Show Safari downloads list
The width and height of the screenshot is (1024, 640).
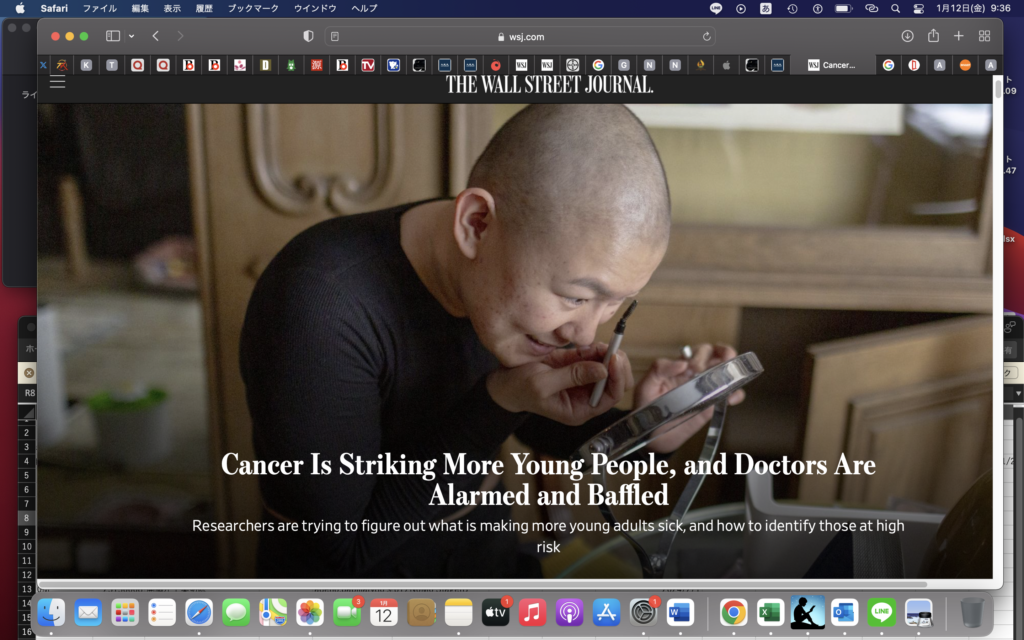click(907, 36)
